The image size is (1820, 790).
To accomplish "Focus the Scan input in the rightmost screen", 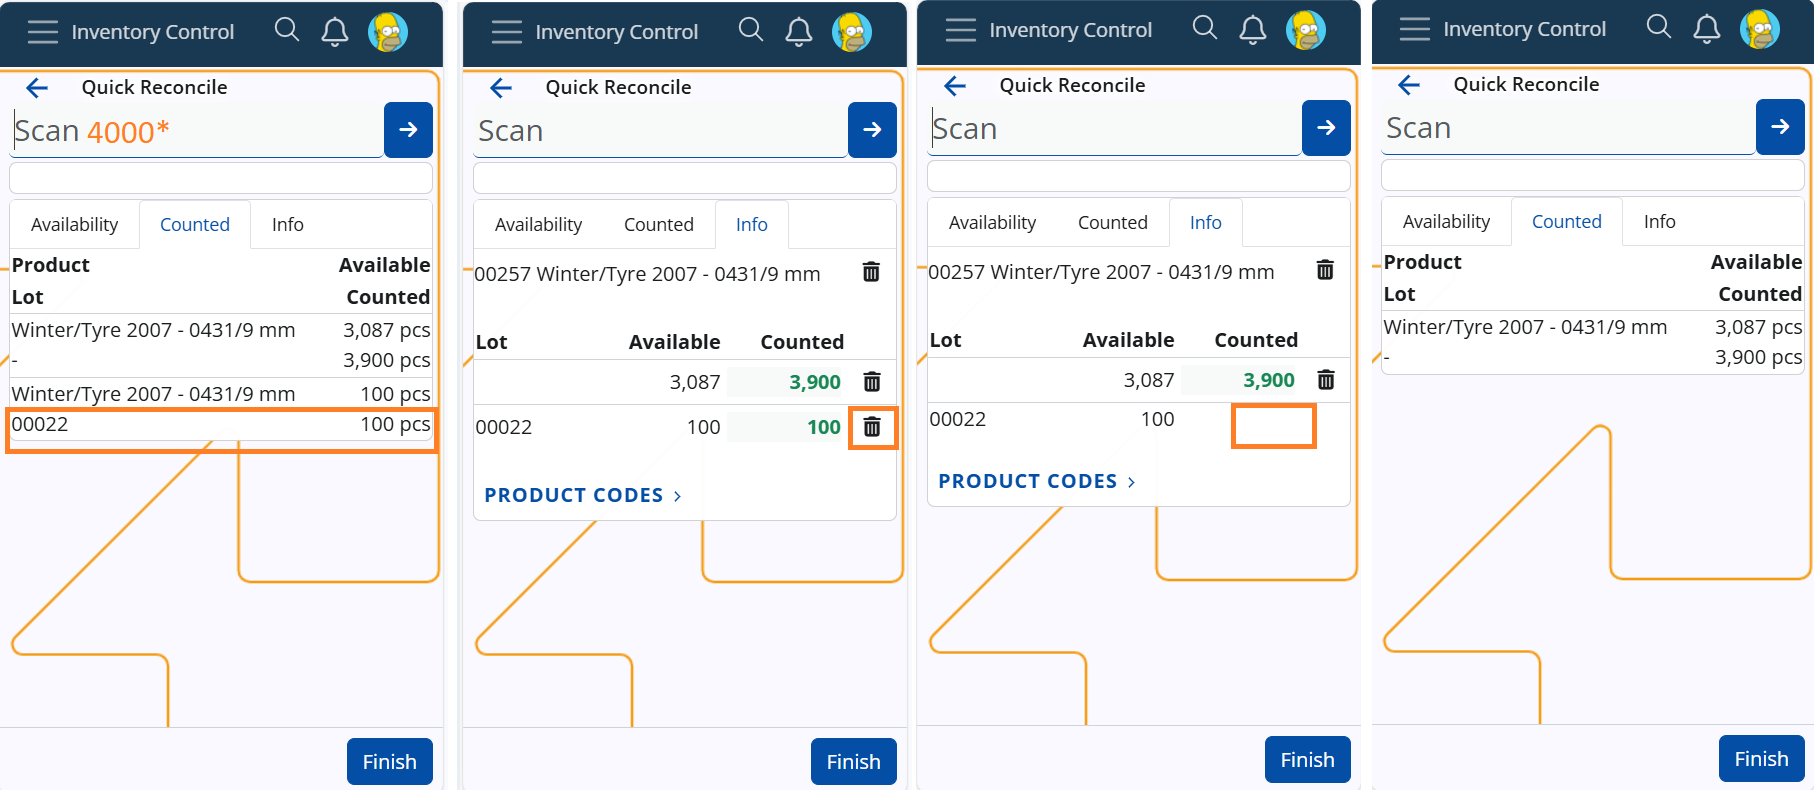I will click(x=1569, y=128).
